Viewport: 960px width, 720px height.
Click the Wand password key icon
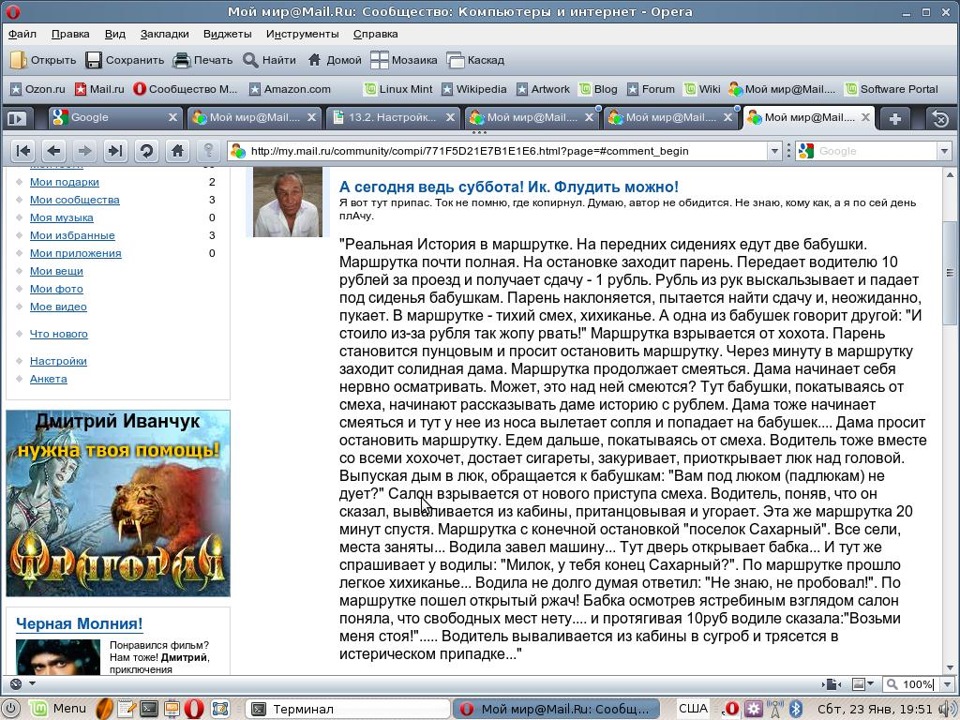click(x=208, y=151)
